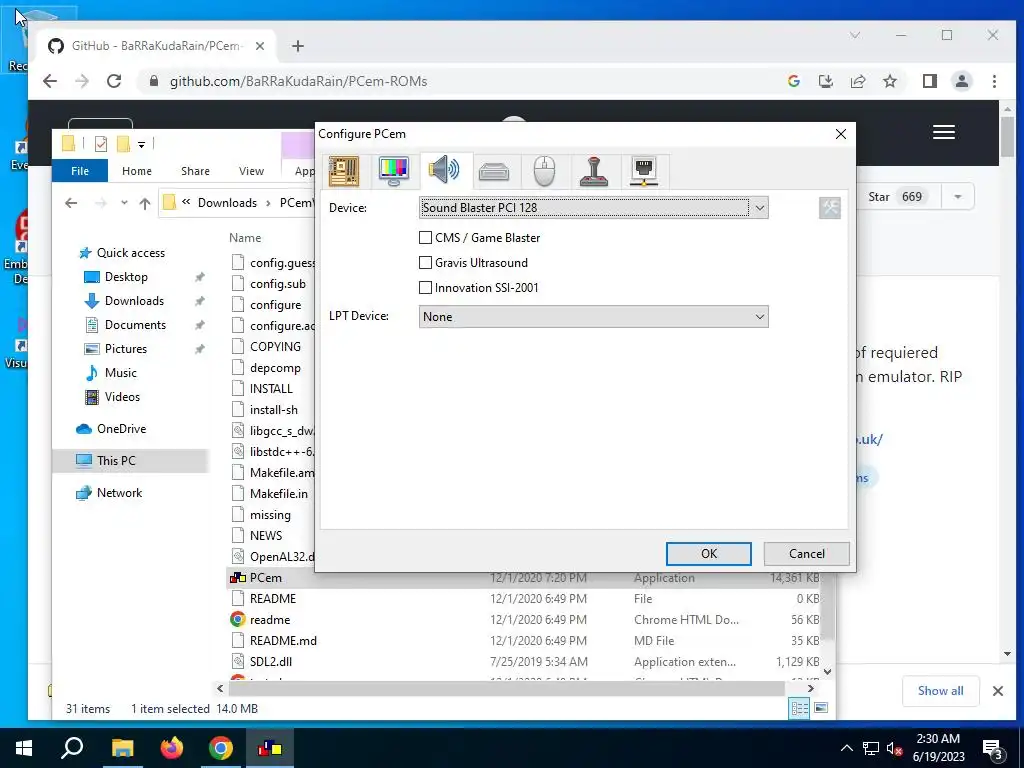The width and height of the screenshot is (1024, 768).
Task: Expand recent locations dropdown in Explorer
Action: [x=124, y=203]
